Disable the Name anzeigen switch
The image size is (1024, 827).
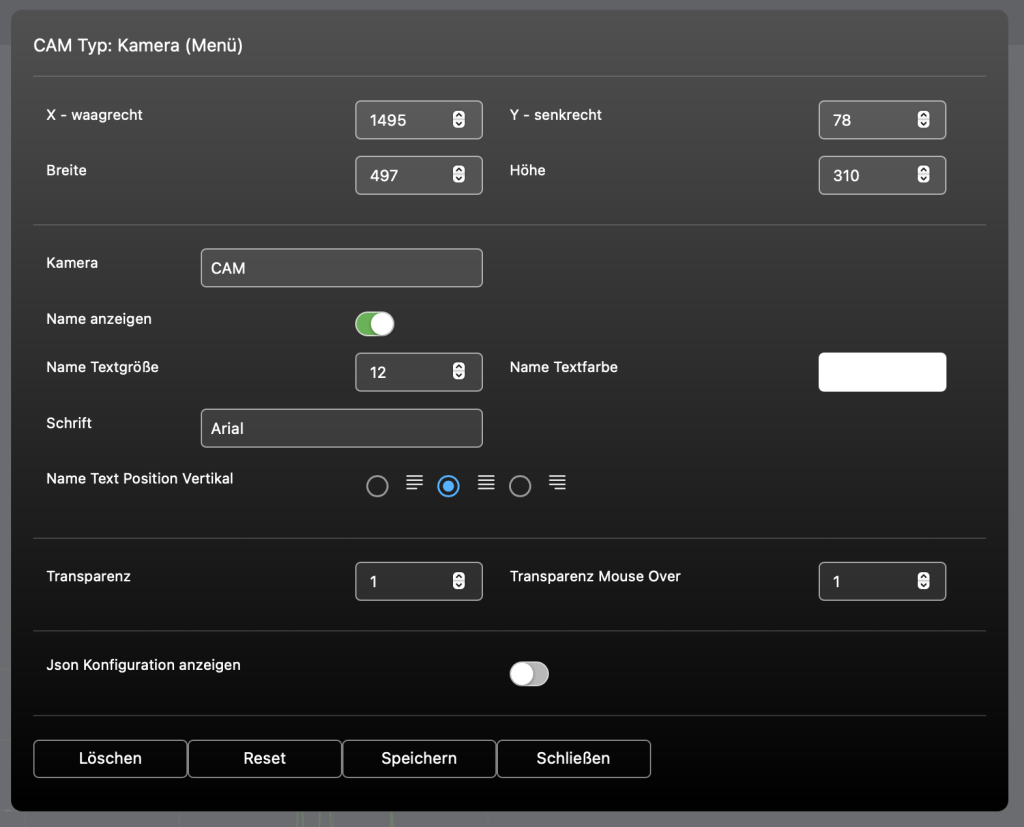coord(374,324)
